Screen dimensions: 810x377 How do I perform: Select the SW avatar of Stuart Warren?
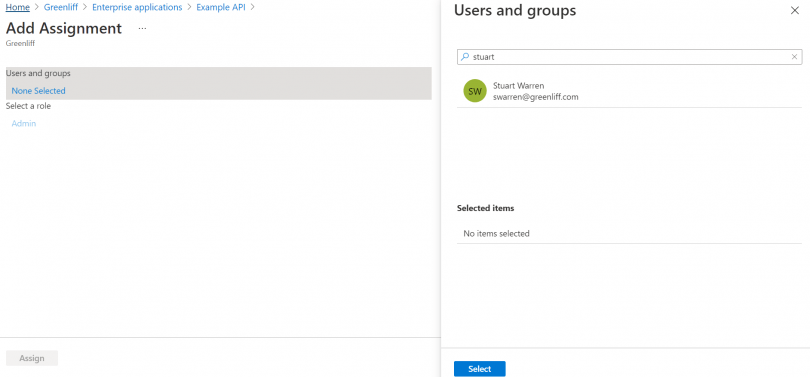point(475,91)
